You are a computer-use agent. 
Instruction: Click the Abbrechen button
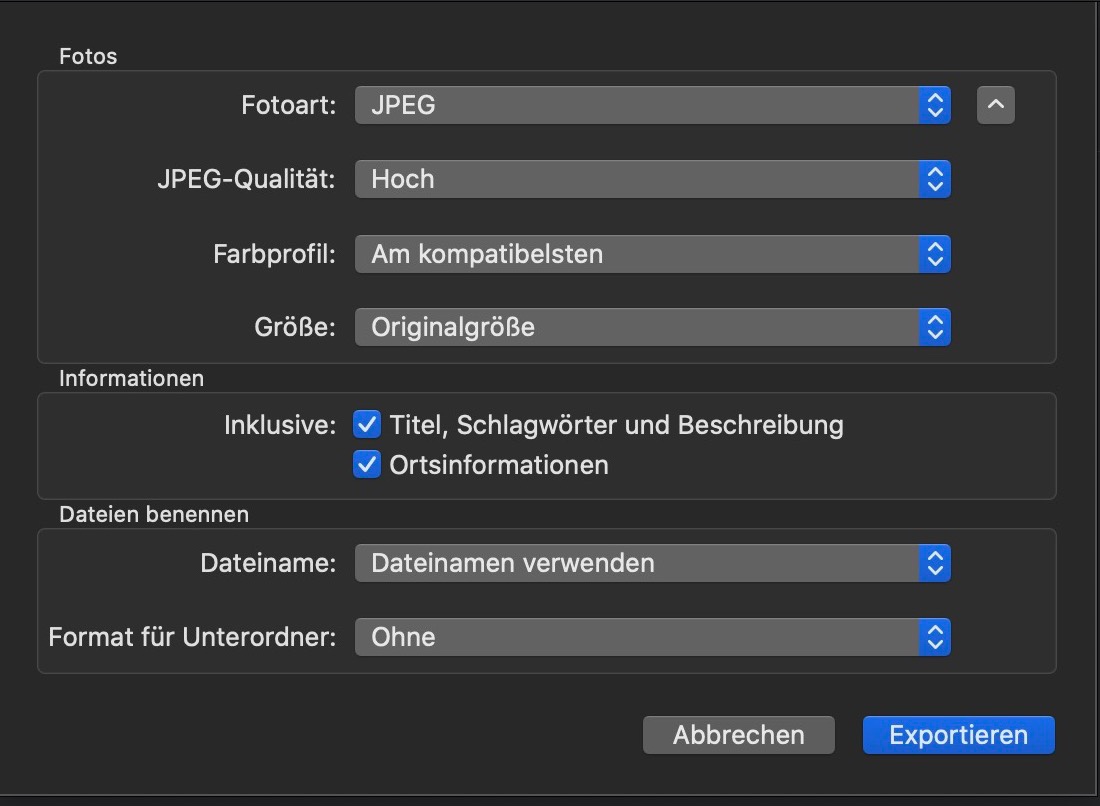pyautogui.click(x=738, y=735)
